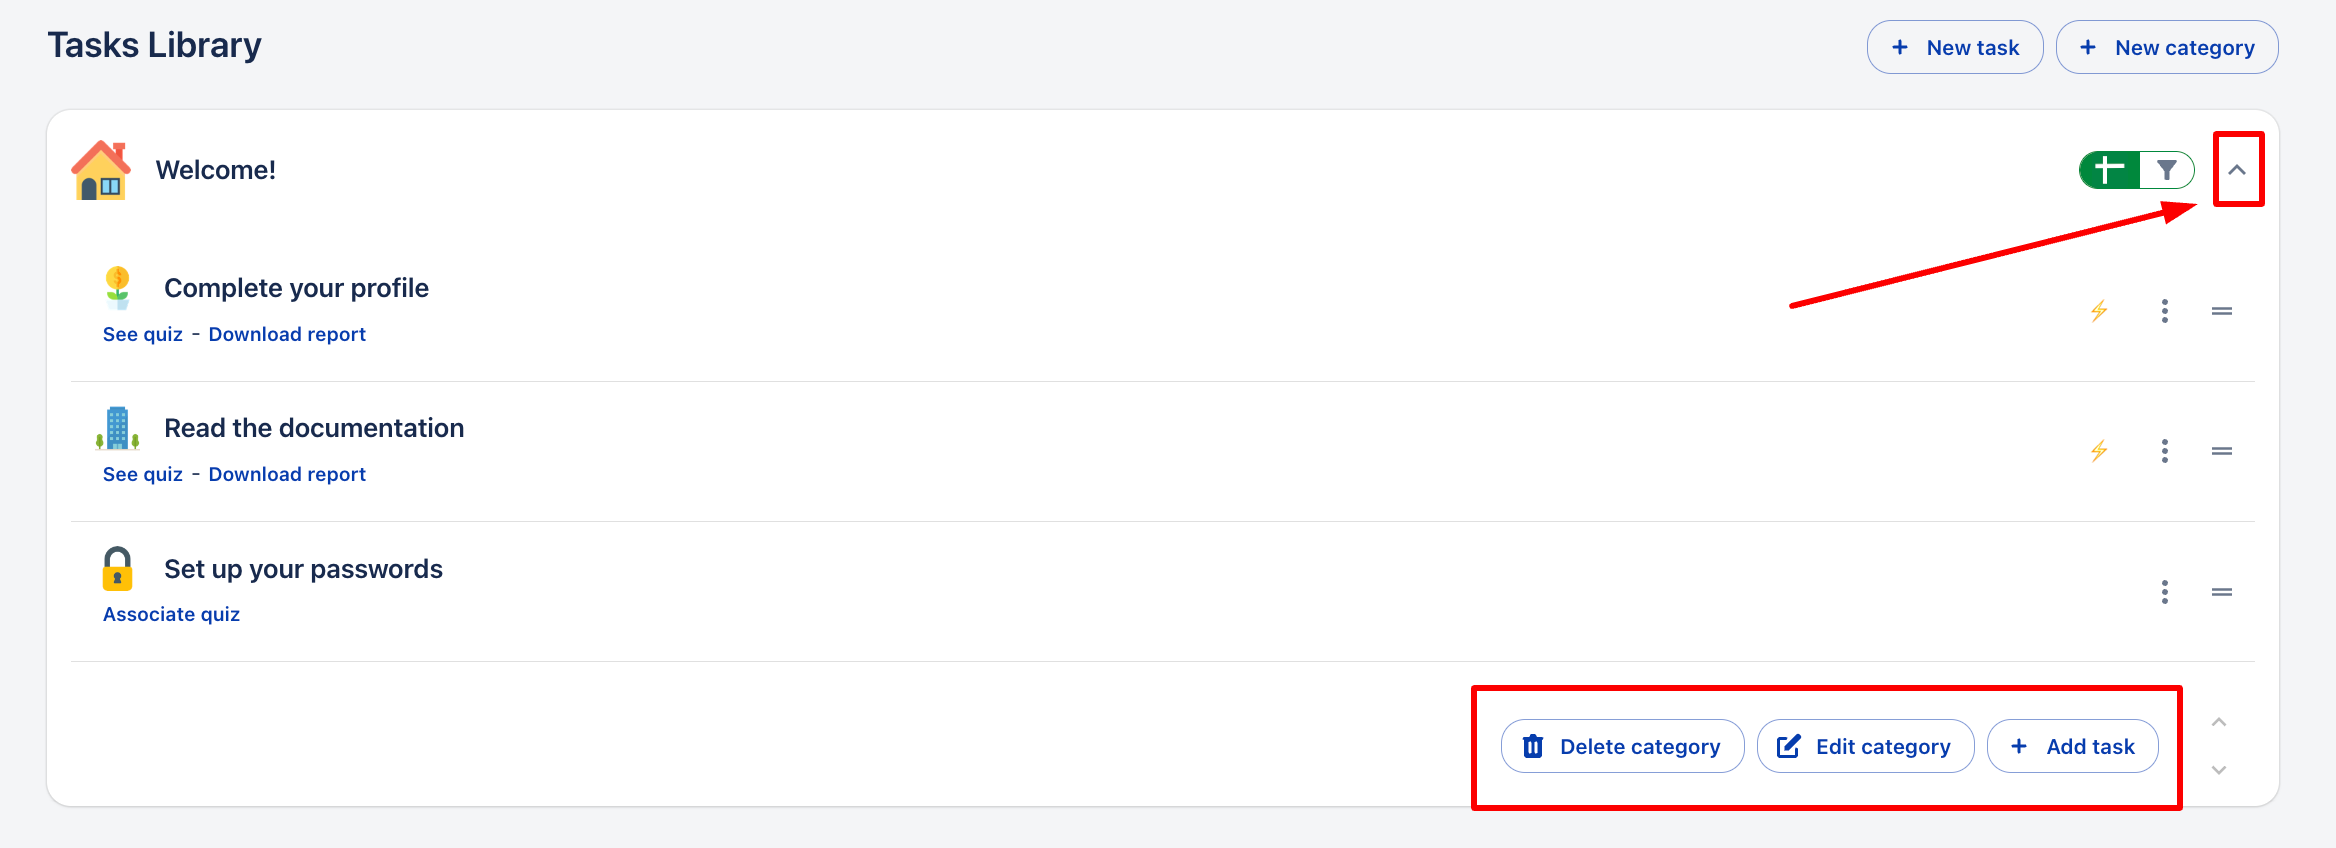
Task: Click the lightning icon for Read the documentation
Action: pos(2099,451)
